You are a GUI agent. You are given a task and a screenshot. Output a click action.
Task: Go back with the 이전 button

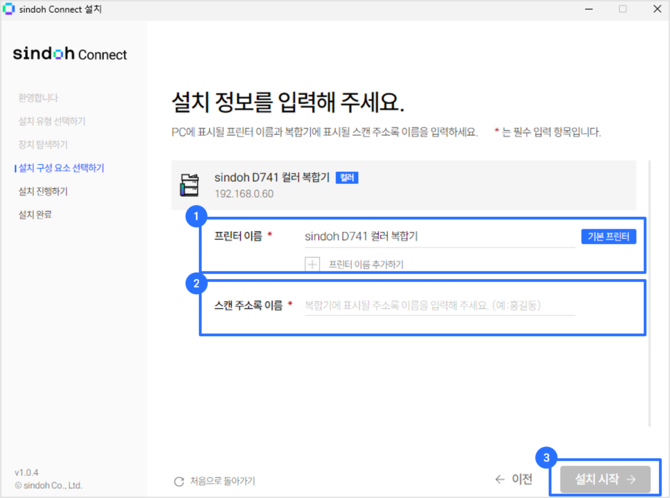[x=514, y=479]
